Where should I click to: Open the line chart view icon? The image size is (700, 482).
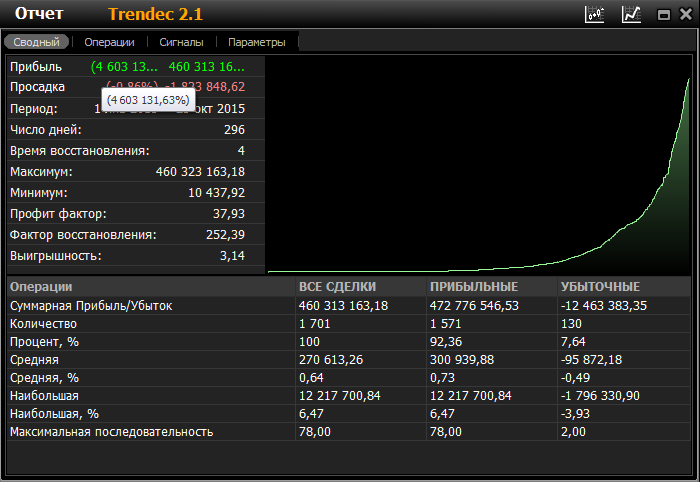pos(631,14)
